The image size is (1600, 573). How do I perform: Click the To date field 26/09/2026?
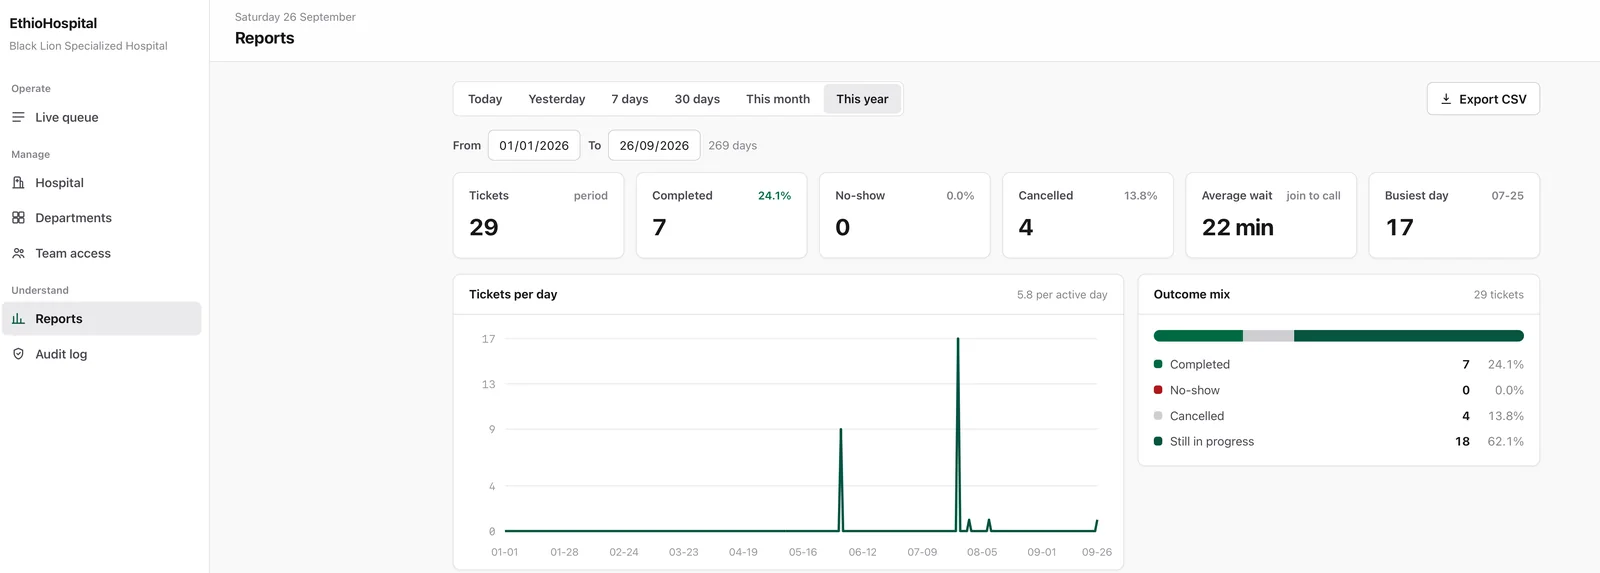tap(654, 145)
